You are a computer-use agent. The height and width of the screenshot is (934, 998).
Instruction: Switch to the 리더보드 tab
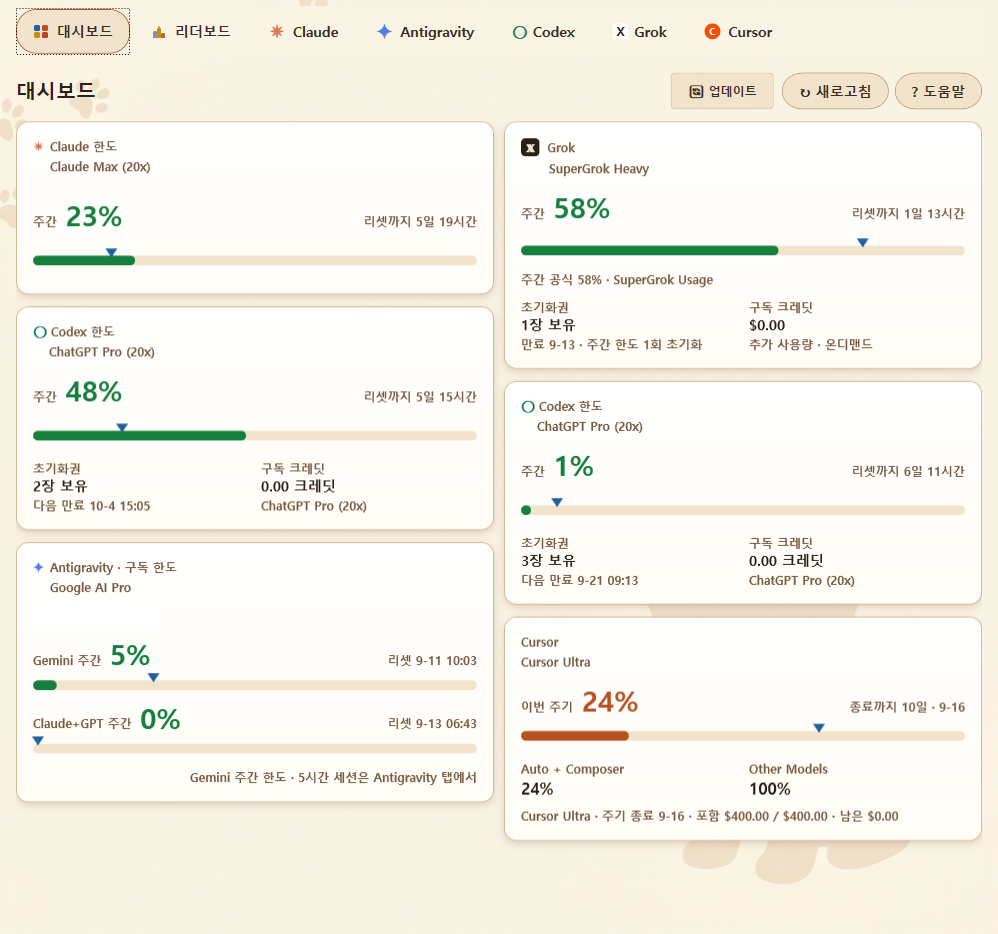point(191,32)
